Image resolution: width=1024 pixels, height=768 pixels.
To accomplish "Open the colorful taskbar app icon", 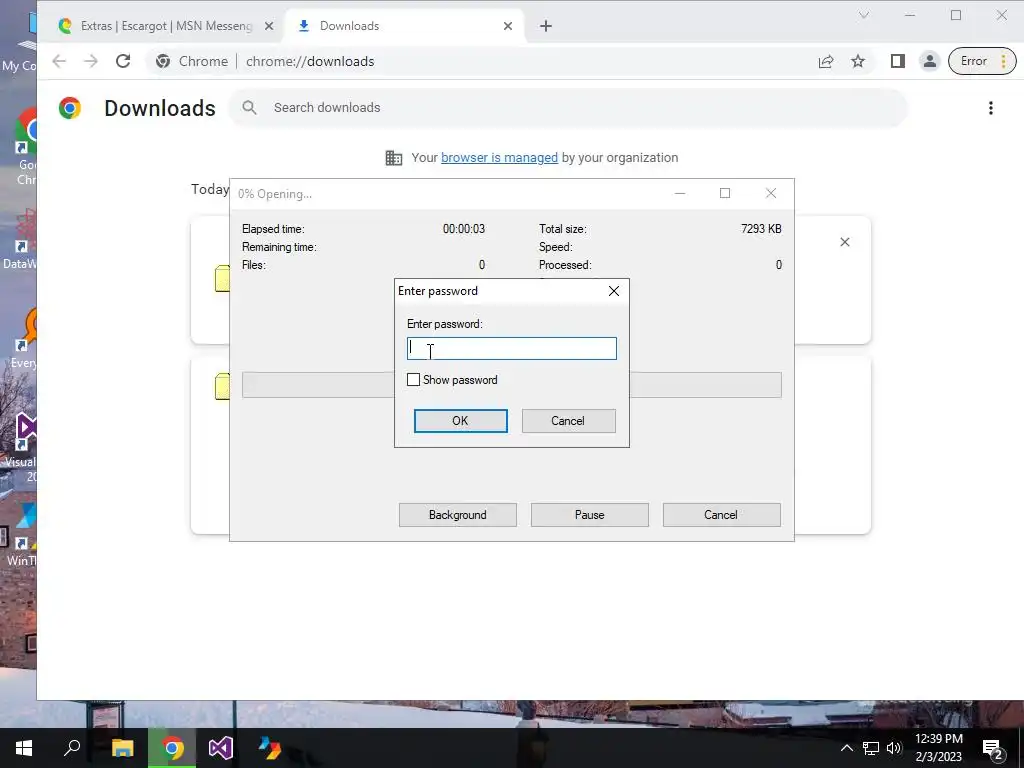I will 270,748.
